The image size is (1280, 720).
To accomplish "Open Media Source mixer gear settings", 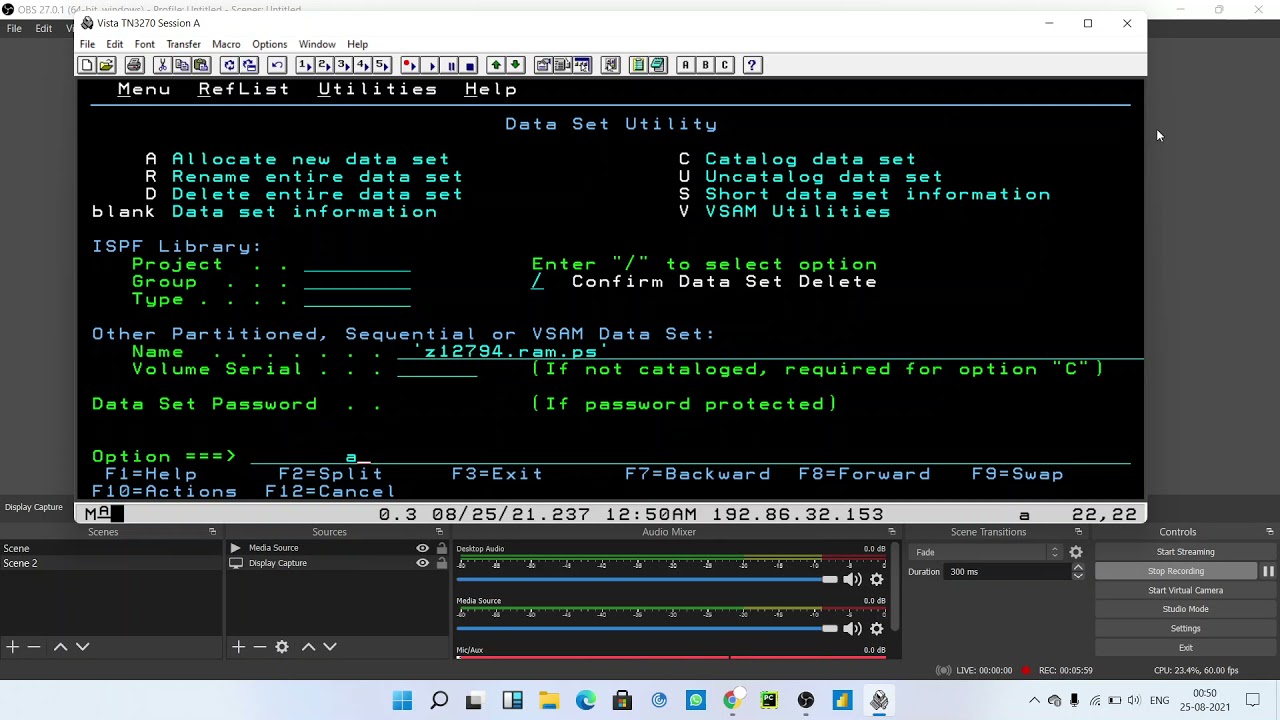I will point(877,629).
